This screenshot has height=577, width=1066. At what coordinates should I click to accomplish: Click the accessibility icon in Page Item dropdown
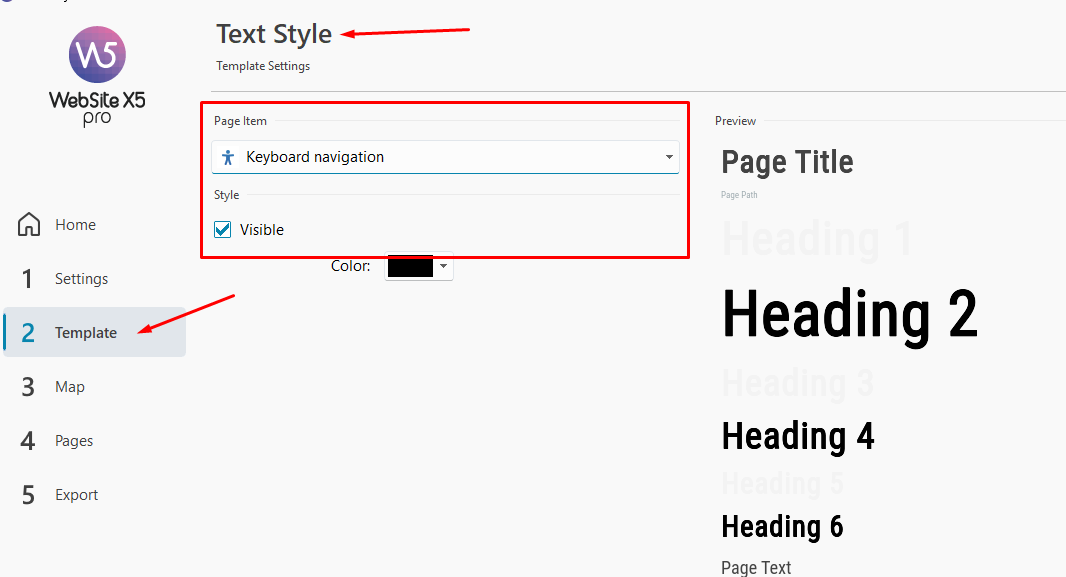[228, 158]
